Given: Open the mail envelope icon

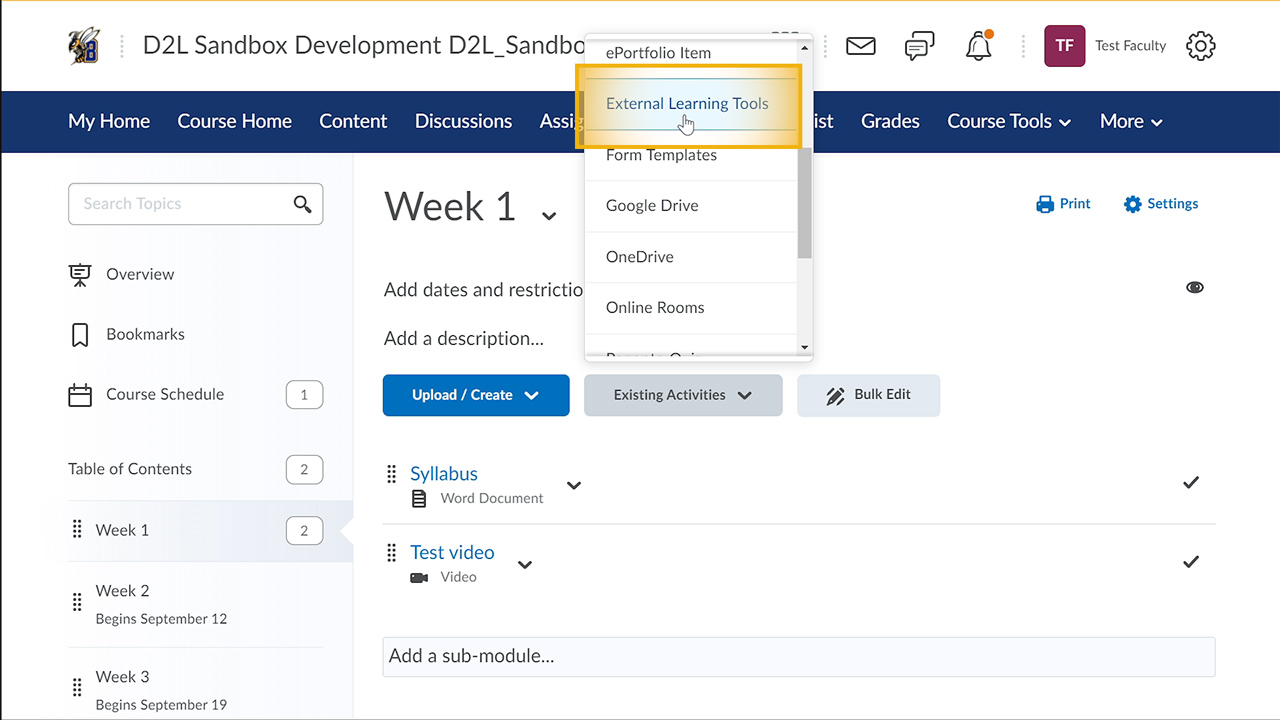Looking at the screenshot, I should (860, 46).
